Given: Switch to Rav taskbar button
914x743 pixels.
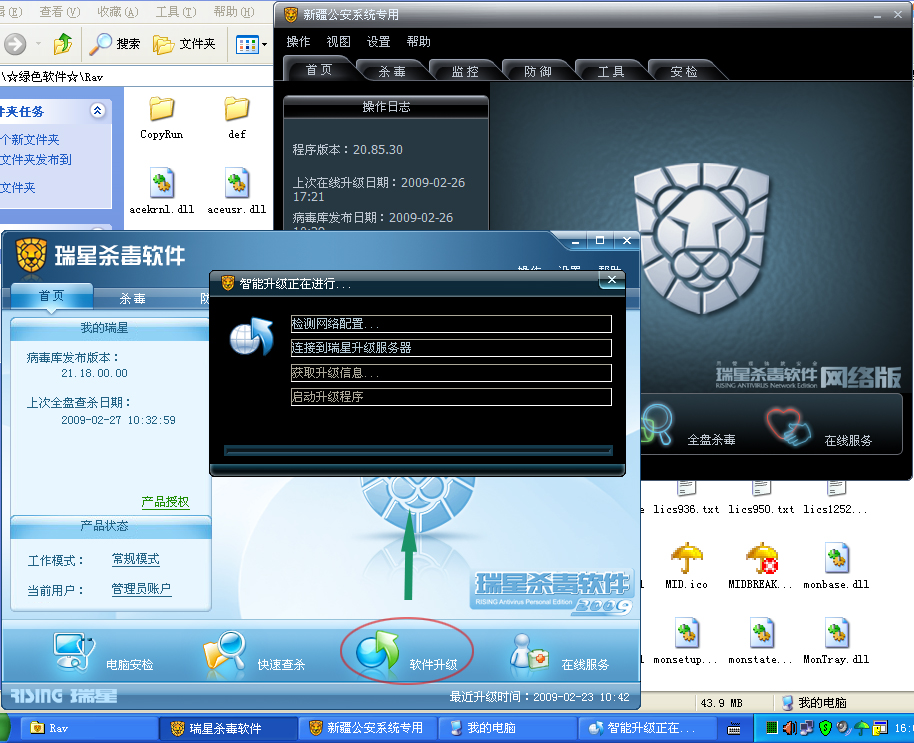Looking at the screenshot, I should (x=90, y=728).
